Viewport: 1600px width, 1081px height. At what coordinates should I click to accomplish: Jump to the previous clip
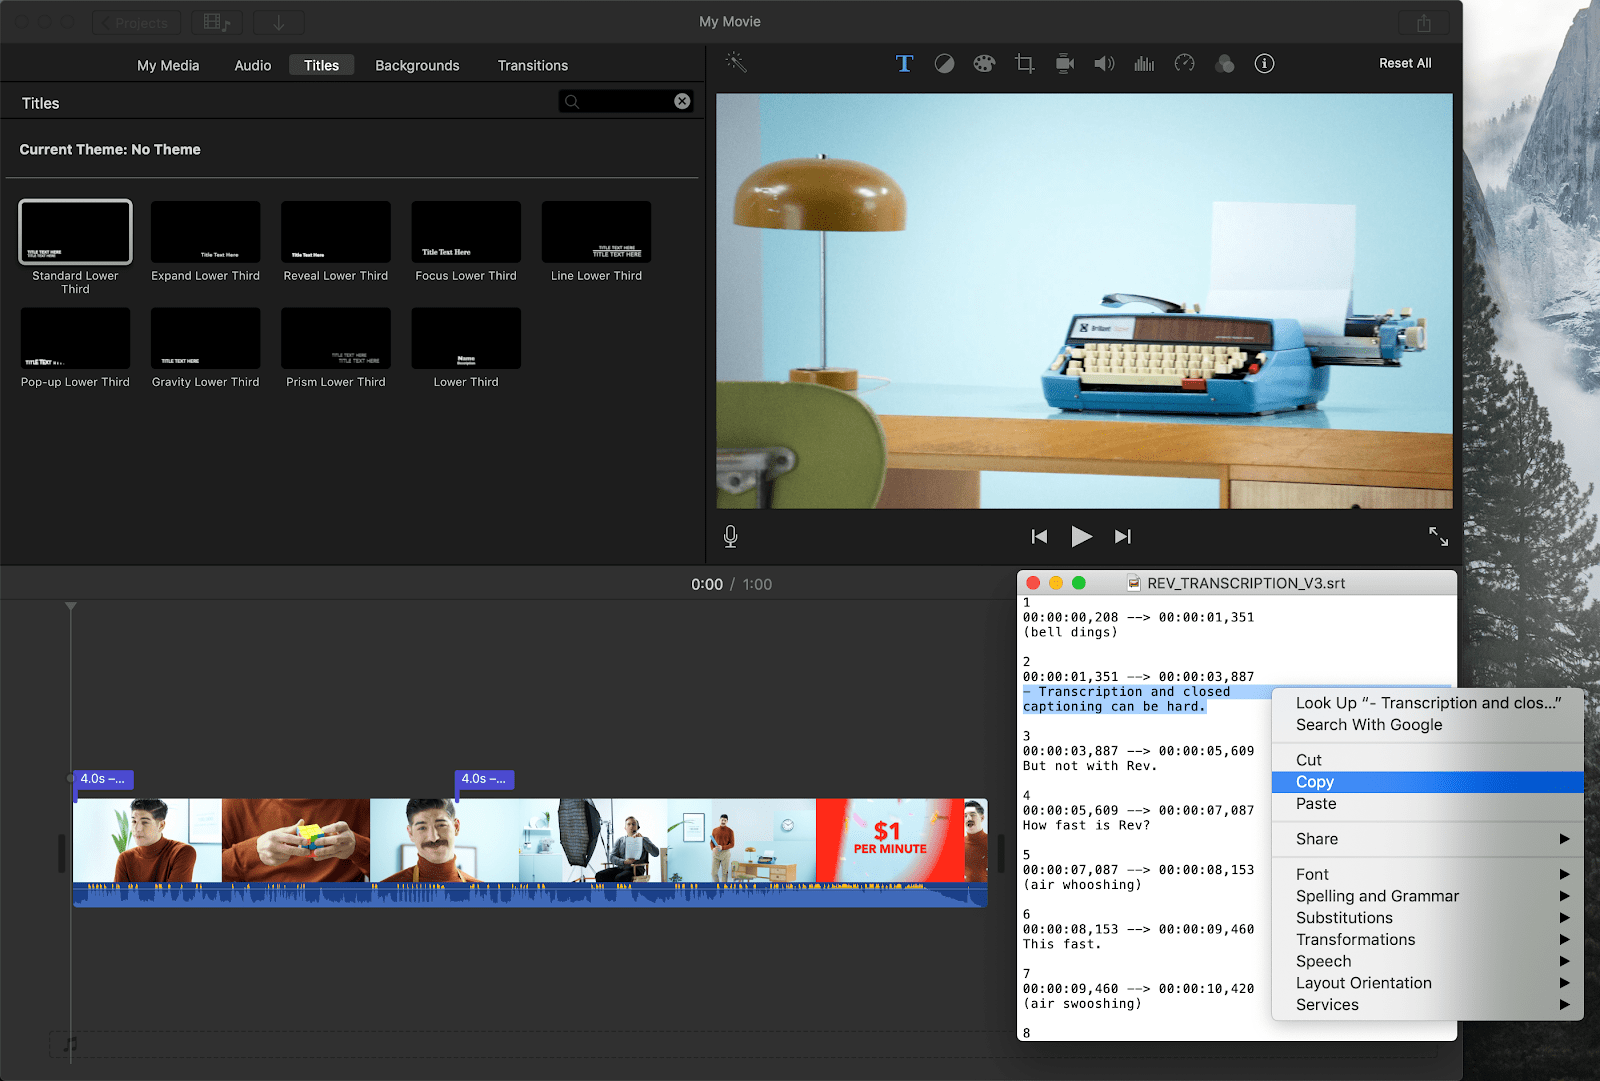click(1039, 537)
